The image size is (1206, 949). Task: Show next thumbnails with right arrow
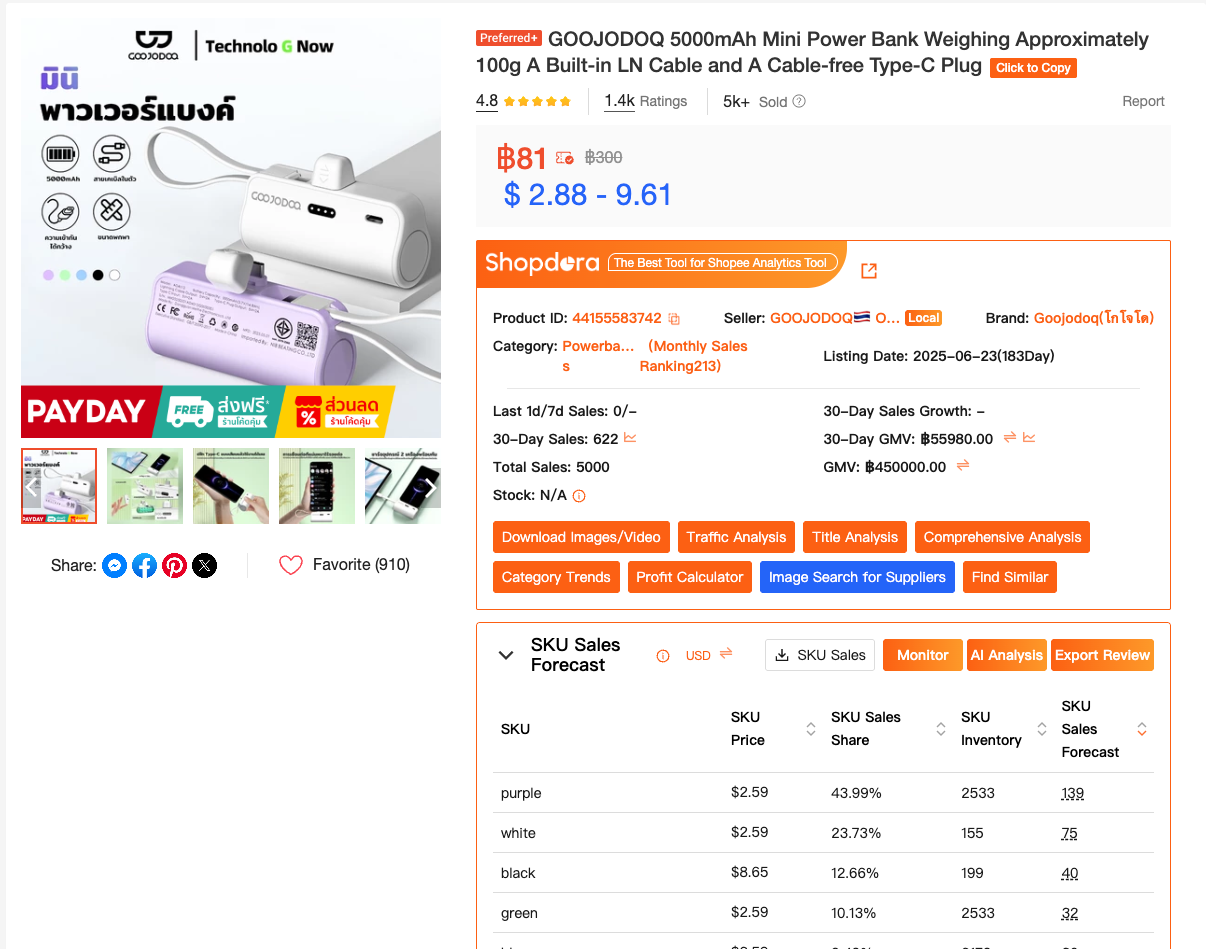click(x=430, y=487)
